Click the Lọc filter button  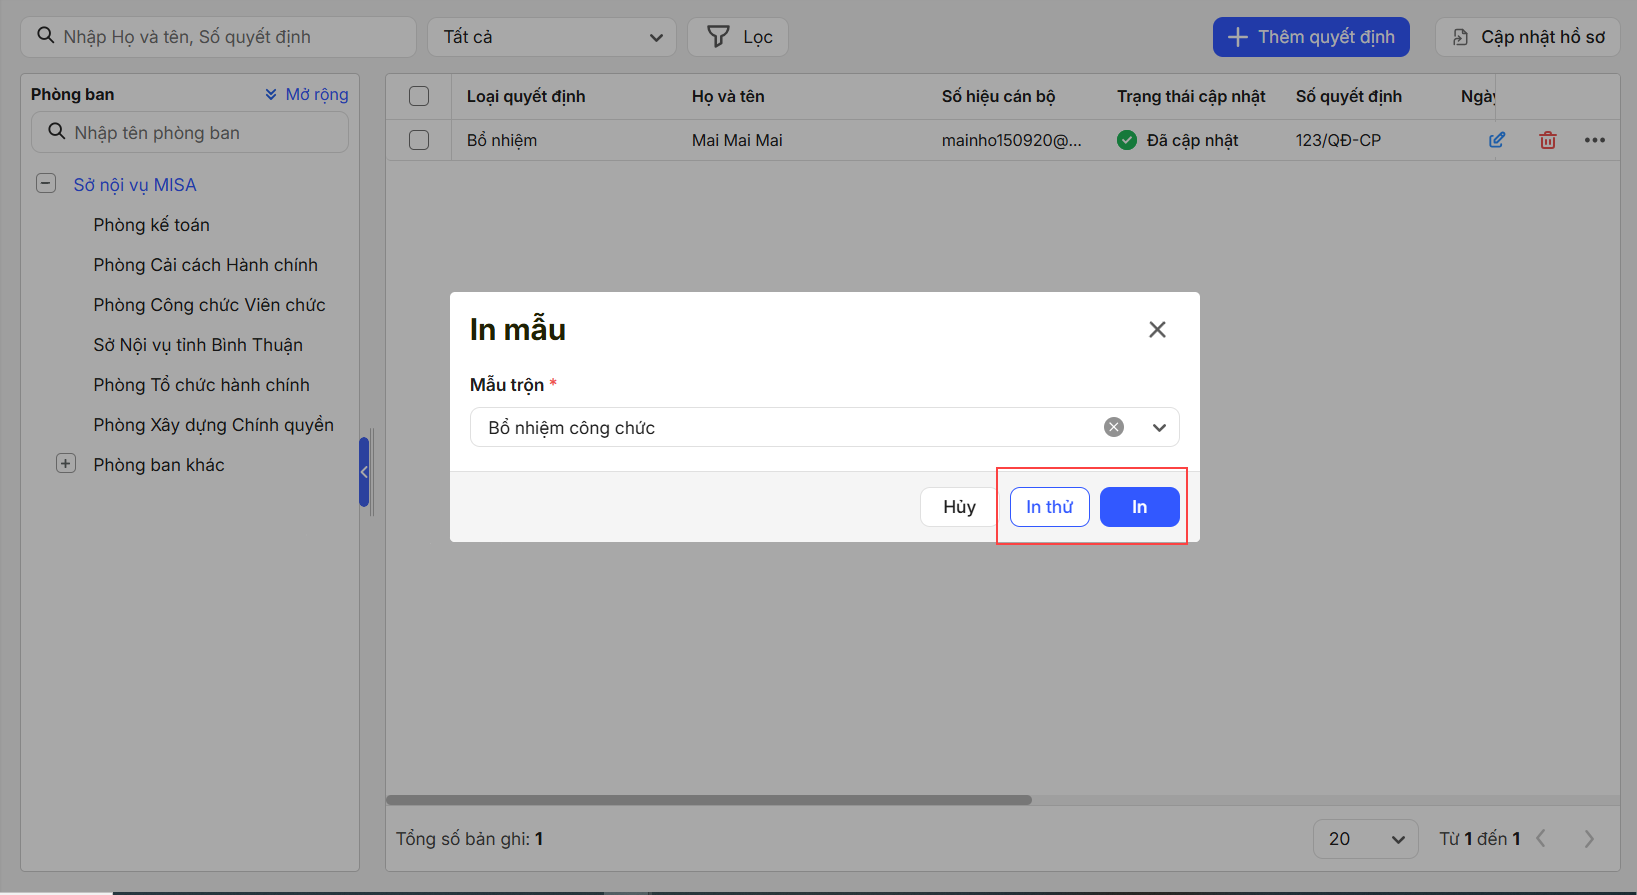coord(738,37)
